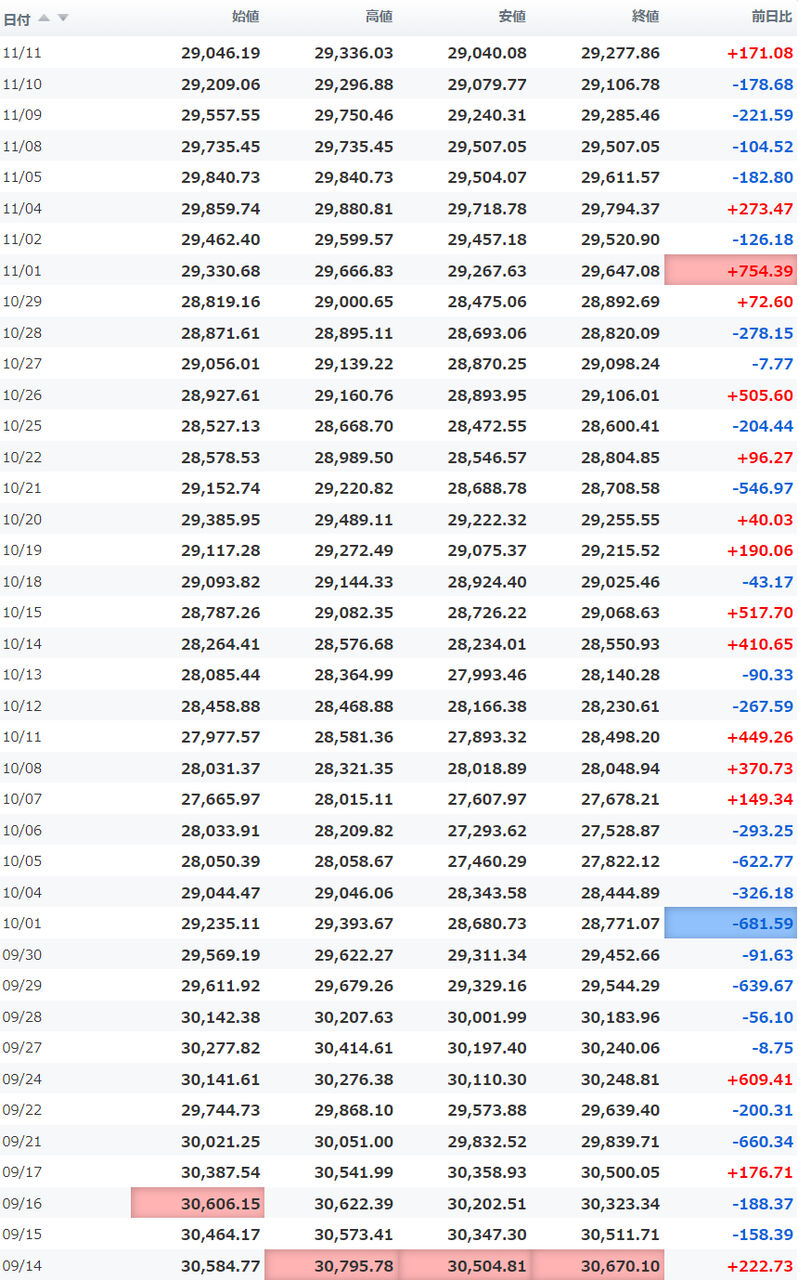Click the 終値 column header
The image size is (798, 1280).
tap(645, 17)
